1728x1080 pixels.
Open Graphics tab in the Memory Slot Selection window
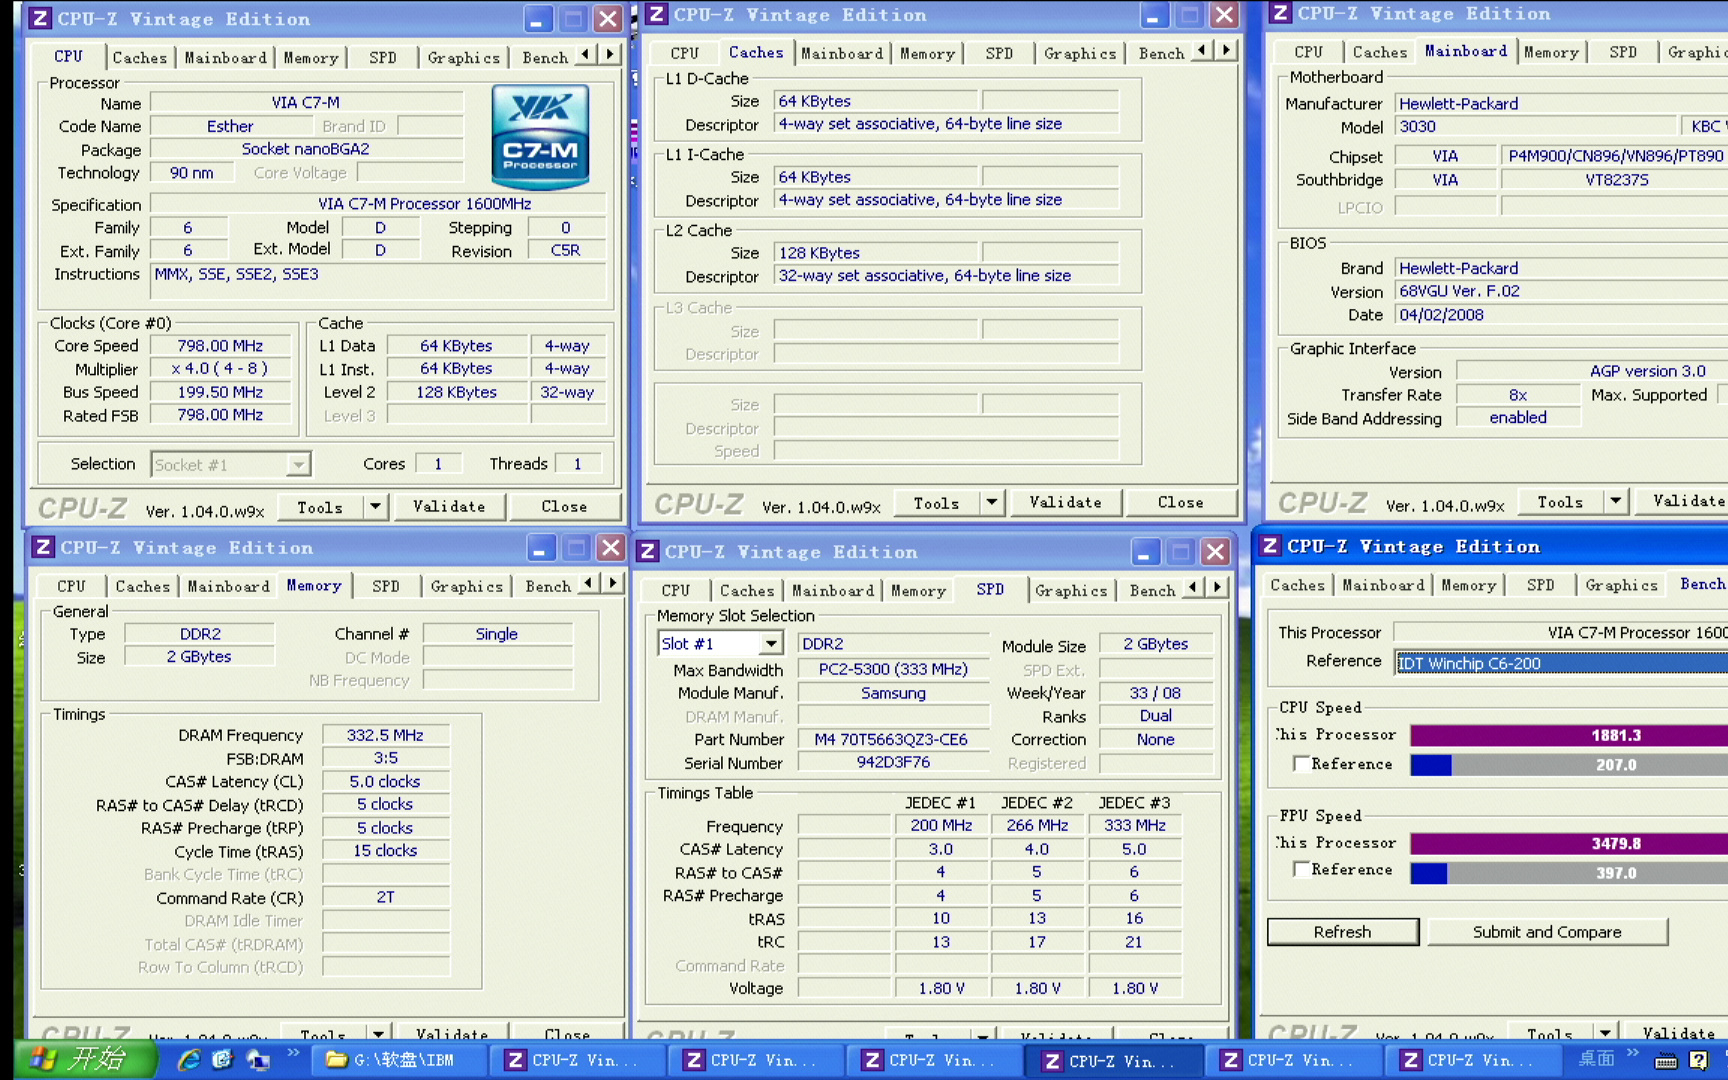[1070, 591]
